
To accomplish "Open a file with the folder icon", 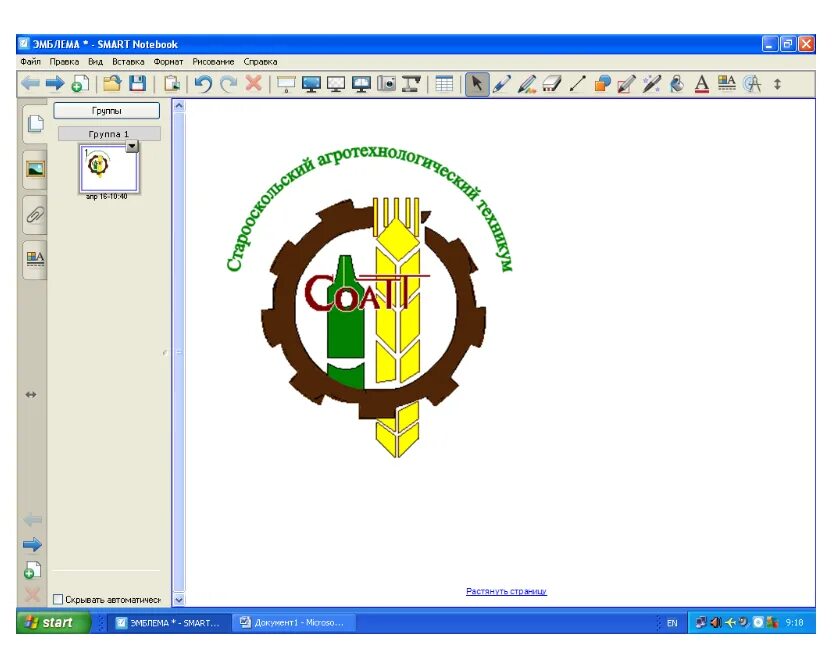I will tap(112, 84).
